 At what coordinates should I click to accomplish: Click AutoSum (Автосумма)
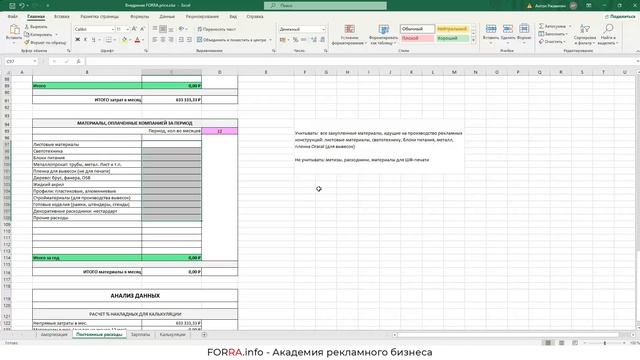[552, 26]
